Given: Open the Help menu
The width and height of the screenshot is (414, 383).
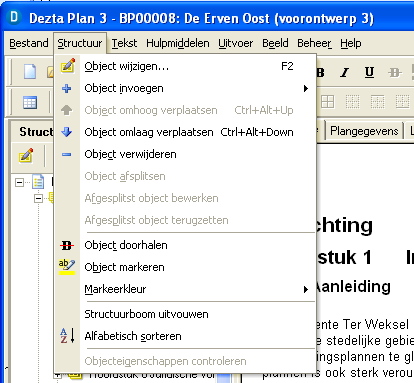Looking at the screenshot, I should point(351,43).
